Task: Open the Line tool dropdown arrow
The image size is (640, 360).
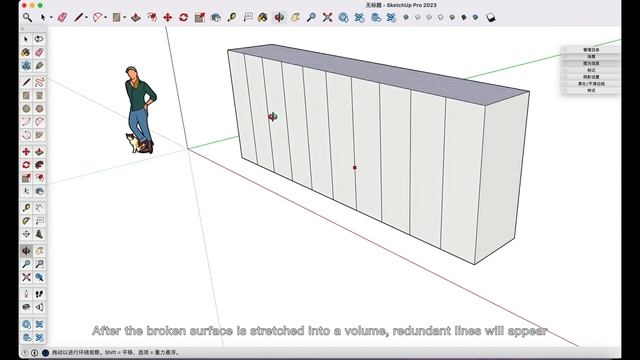Action: click(86, 18)
